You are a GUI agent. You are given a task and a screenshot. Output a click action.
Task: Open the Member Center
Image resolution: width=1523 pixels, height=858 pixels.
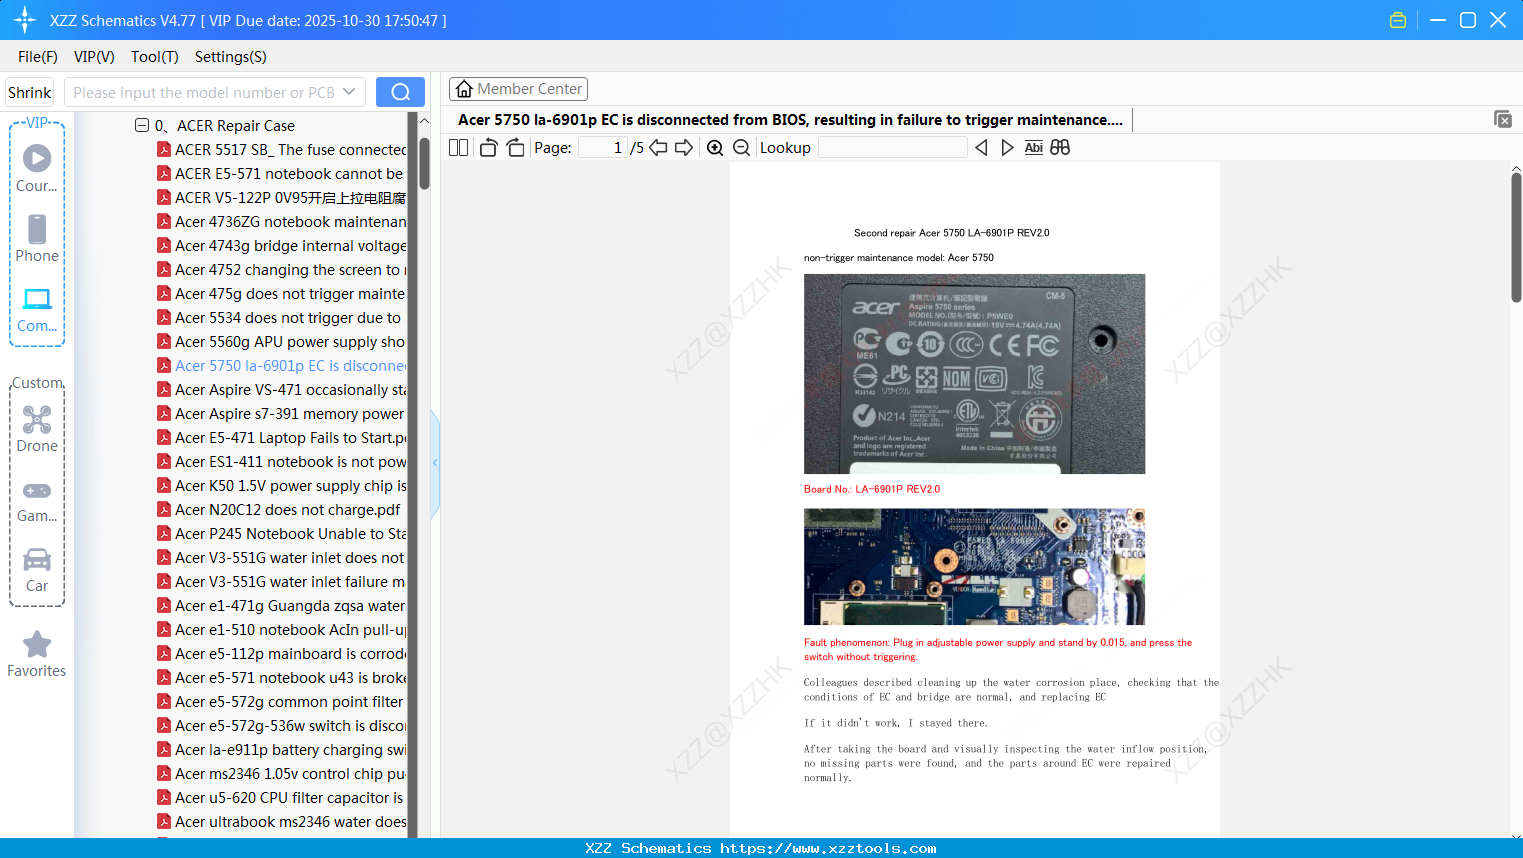pos(518,89)
